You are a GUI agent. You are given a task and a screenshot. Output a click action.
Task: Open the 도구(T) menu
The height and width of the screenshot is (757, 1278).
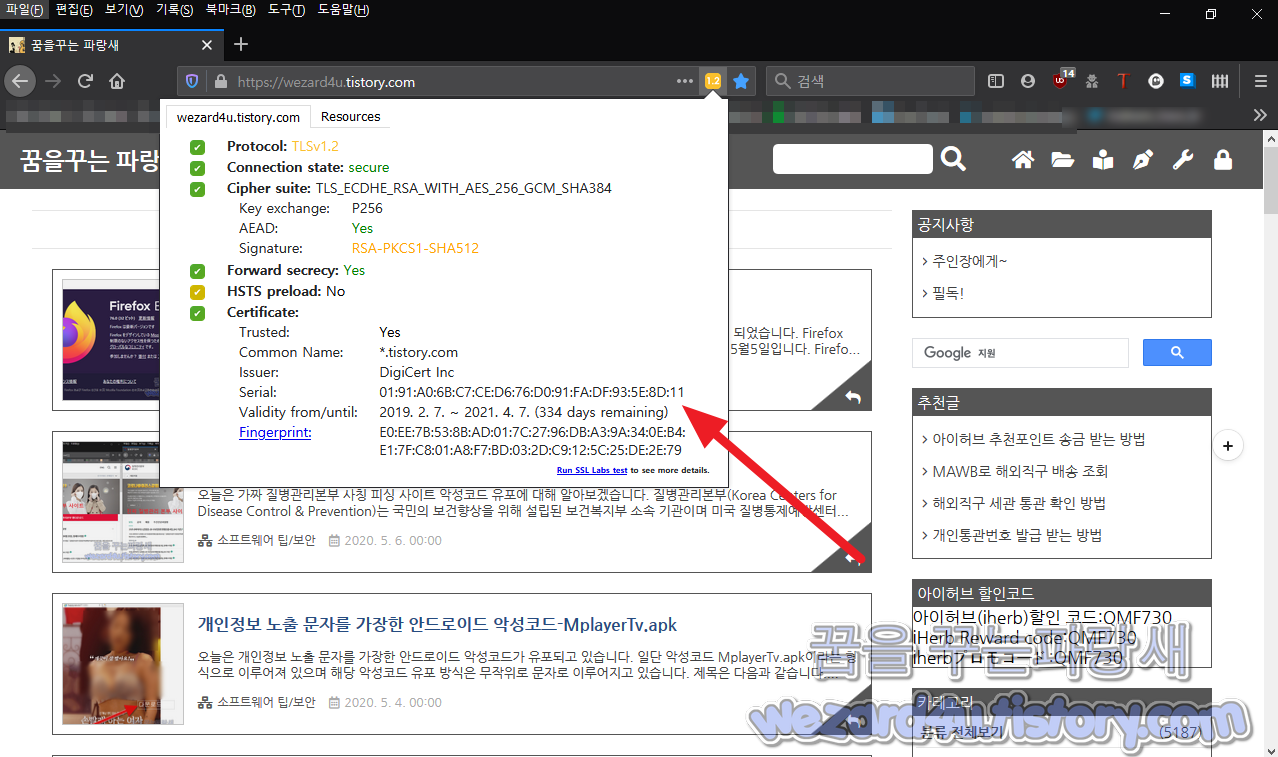coord(287,10)
